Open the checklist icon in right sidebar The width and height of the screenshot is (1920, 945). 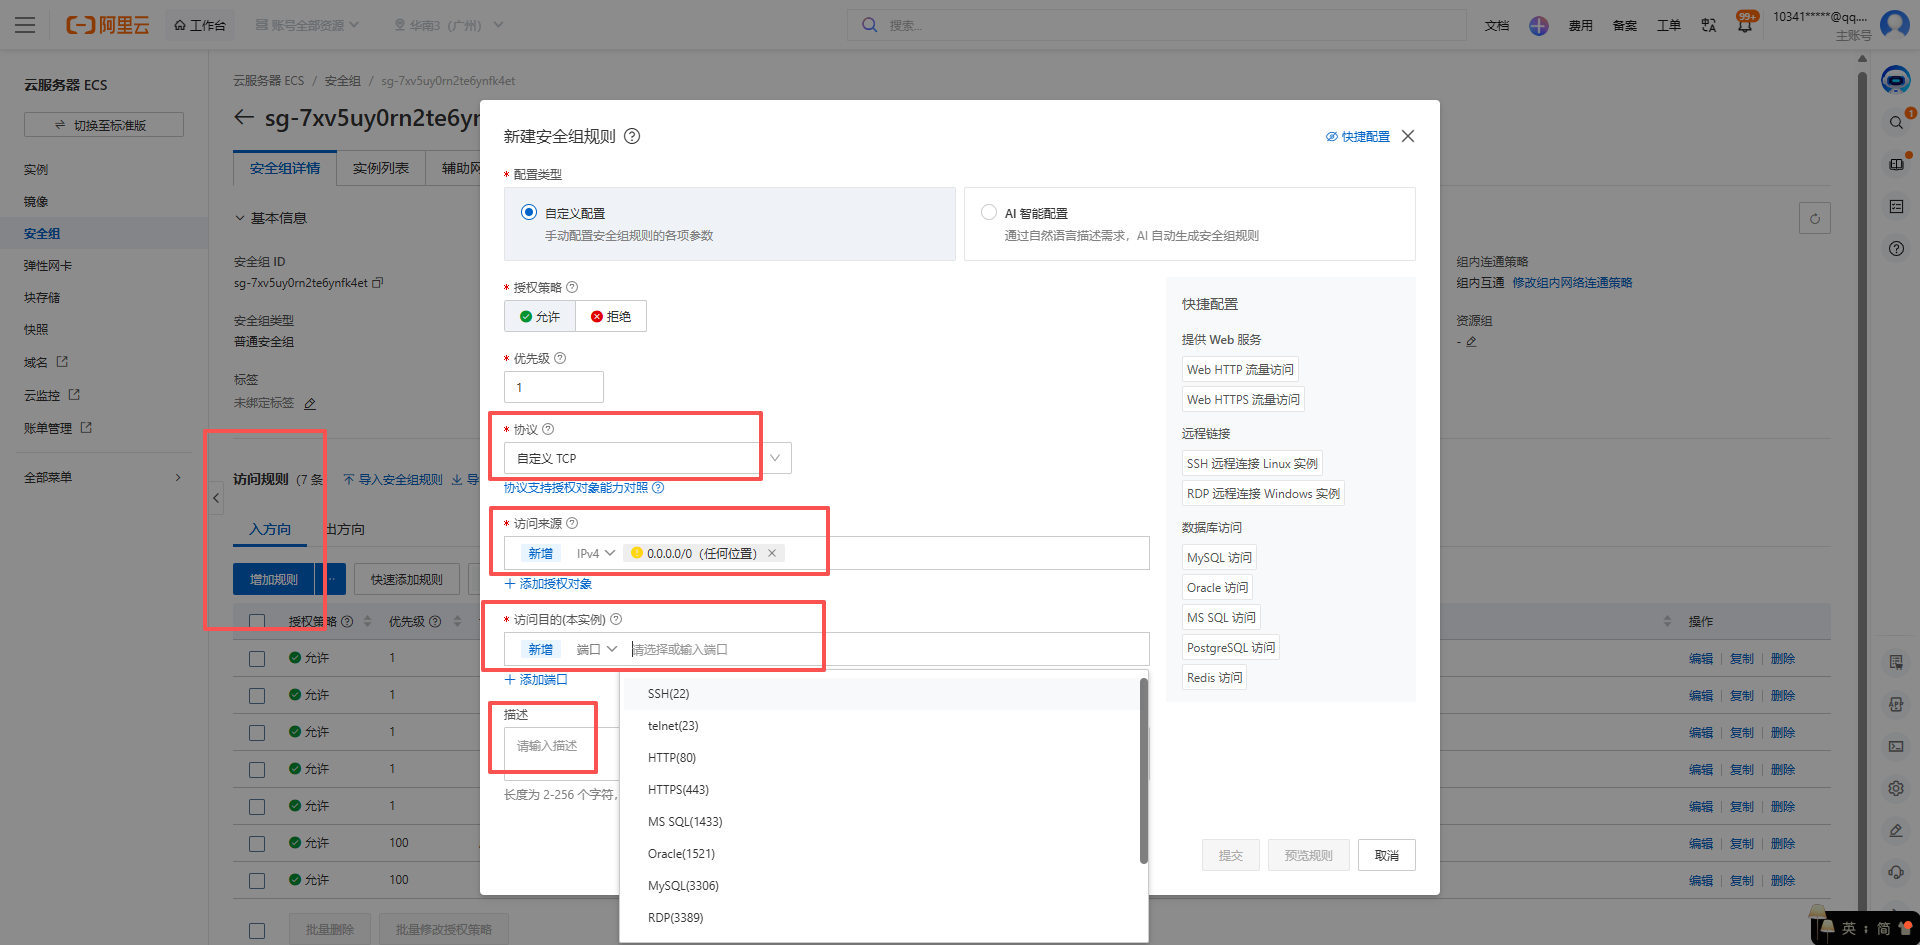[x=1896, y=206]
